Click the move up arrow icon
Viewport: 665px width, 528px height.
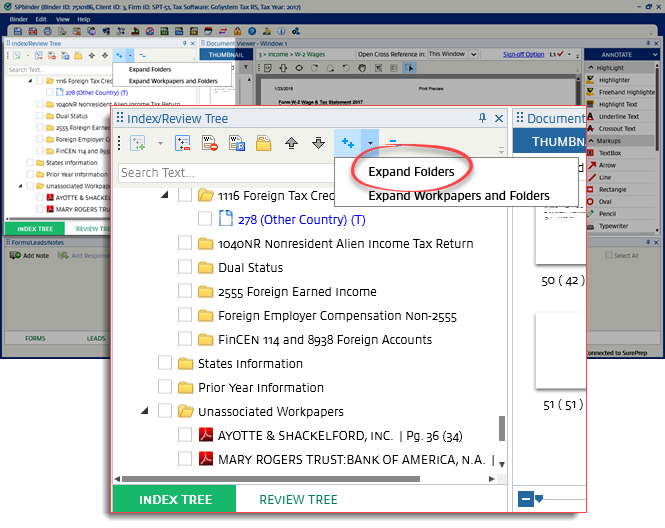[292, 143]
